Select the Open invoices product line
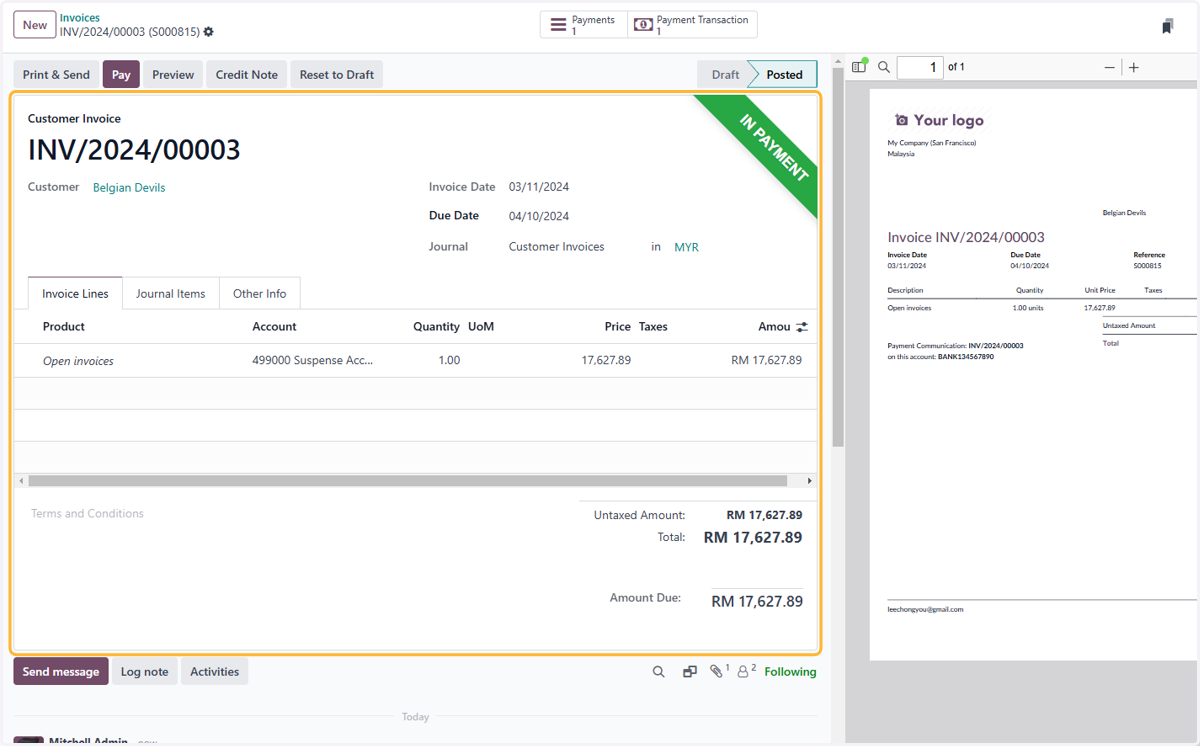 (78, 361)
